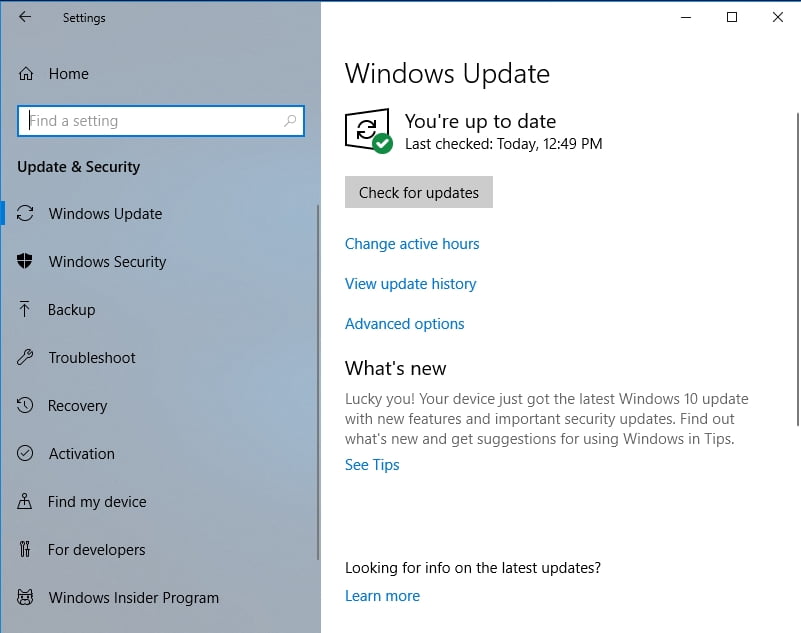Click the 'Last checked: Today, 12:49 PM' text
The height and width of the screenshot is (633, 801).
click(504, 144)
